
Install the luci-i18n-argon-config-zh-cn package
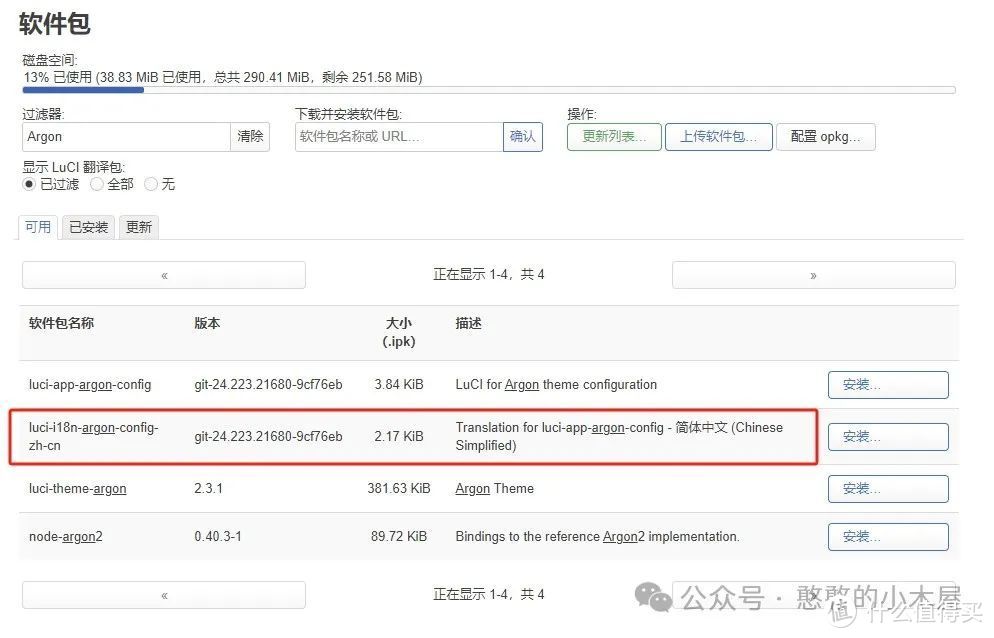point(887,436)
